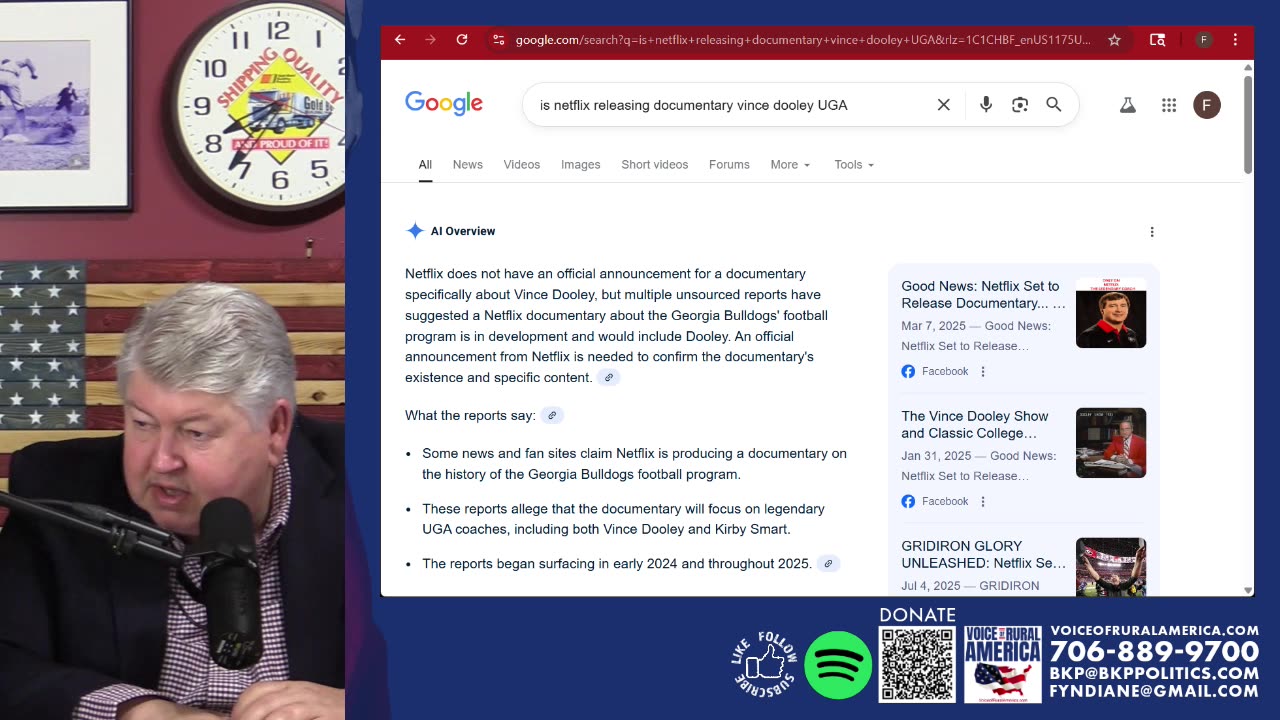Reload the page with the refresh icon
Screen dimensions: 1280x720
[462, 40]
